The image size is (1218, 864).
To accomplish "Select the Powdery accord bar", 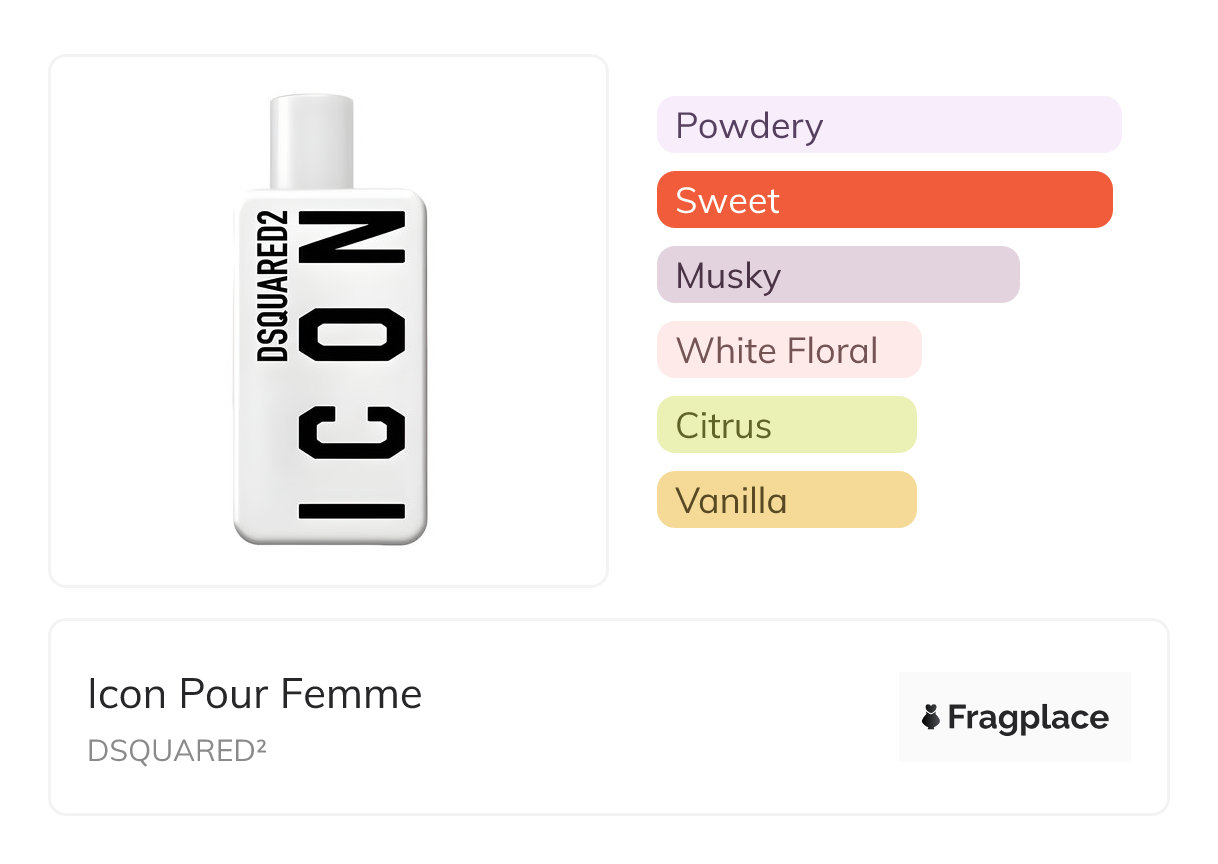I will coord(888,125).
